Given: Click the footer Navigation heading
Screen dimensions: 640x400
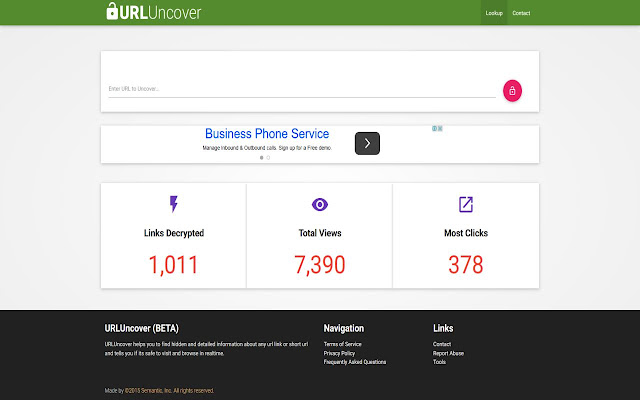Looking at the screenshot, I should pyautogui.click(x=344, y=329).
